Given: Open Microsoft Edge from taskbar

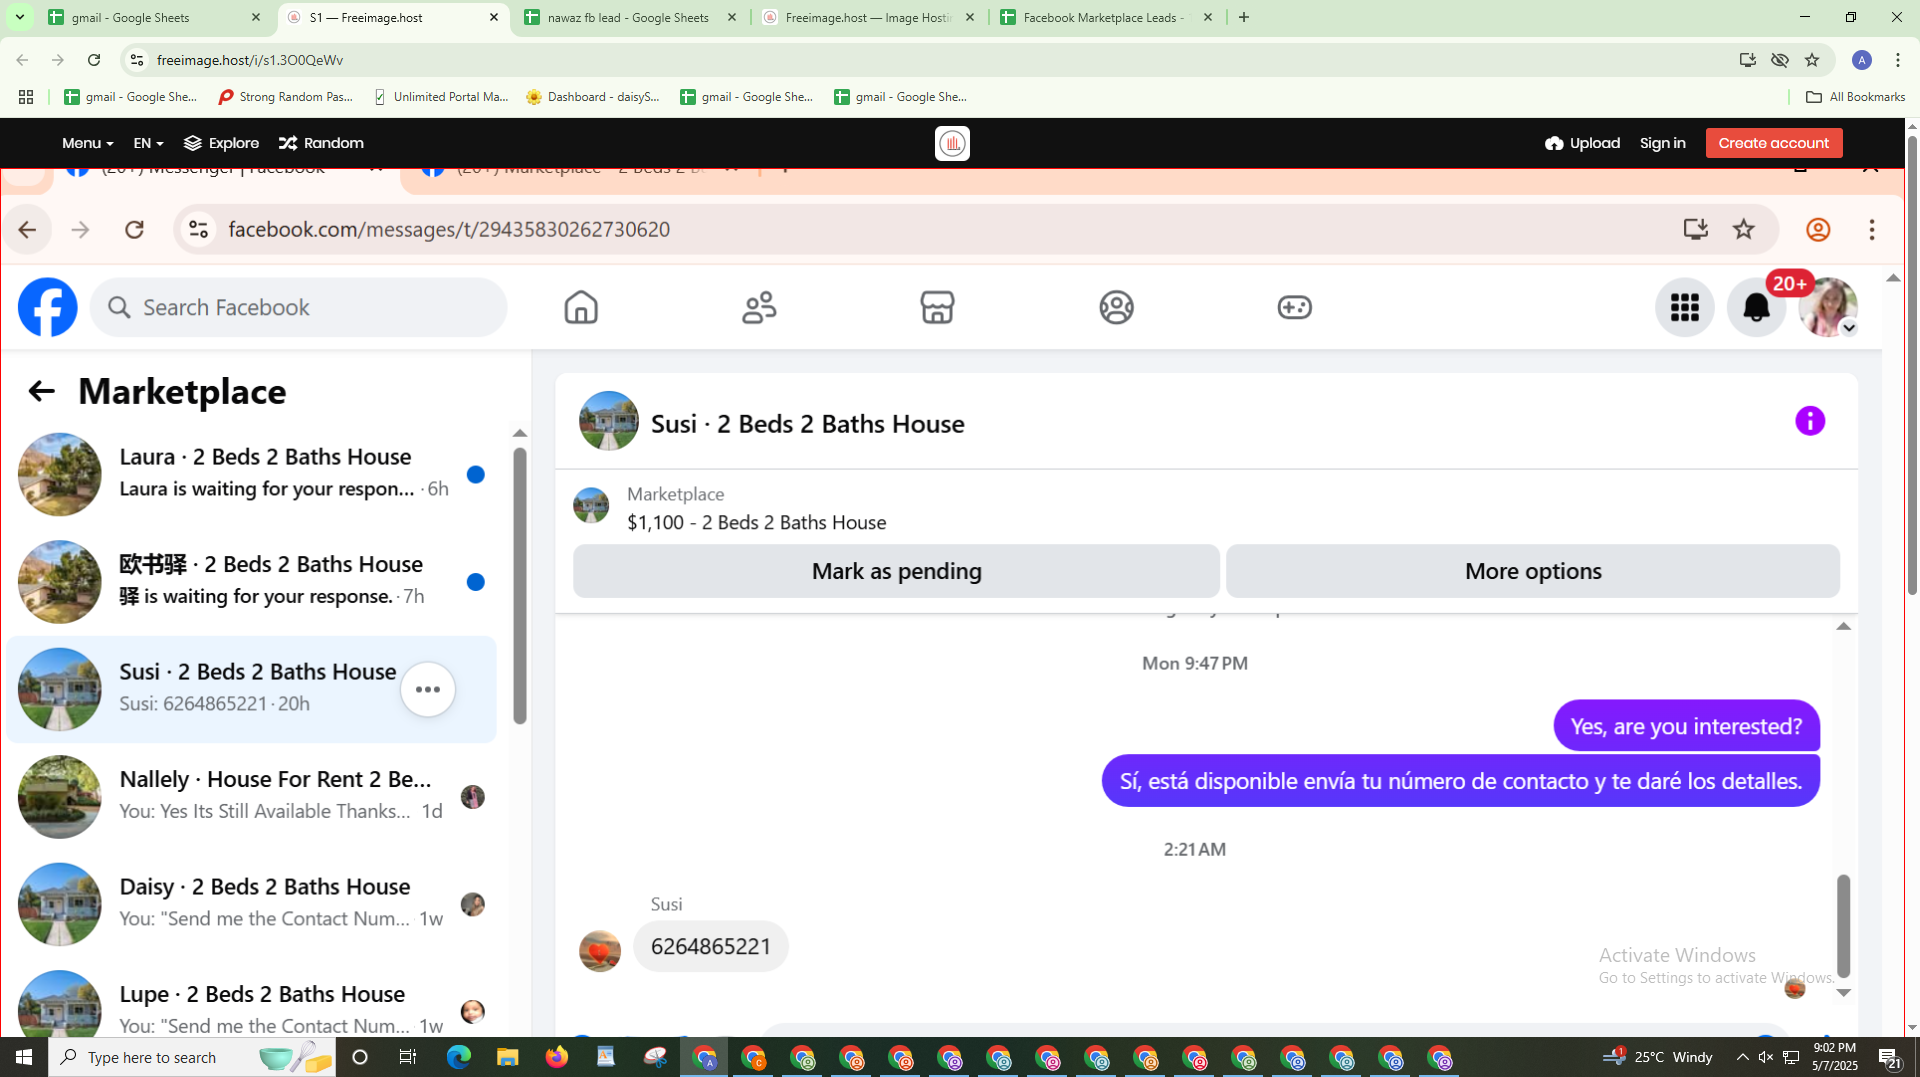Looking at the screenshot, I should pyautogui.click(x=459, y=1057).
